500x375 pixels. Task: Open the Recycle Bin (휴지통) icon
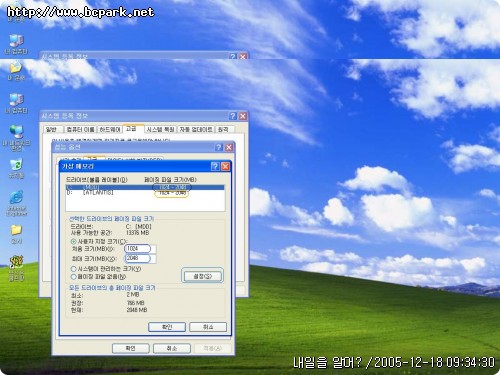16,168
